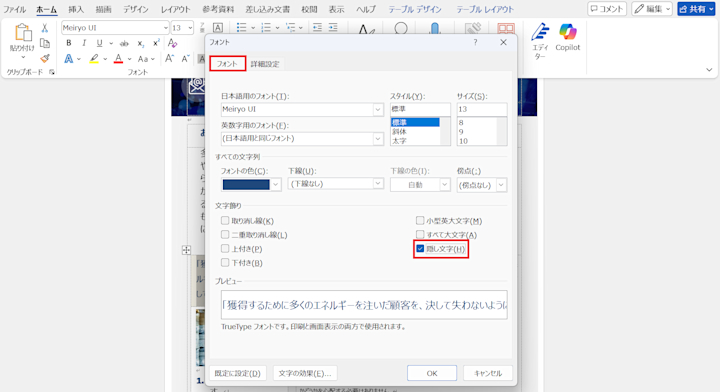This screenshot has height=392, width=720.
Task: Apply superscript formatting
Action: (156, 43)
